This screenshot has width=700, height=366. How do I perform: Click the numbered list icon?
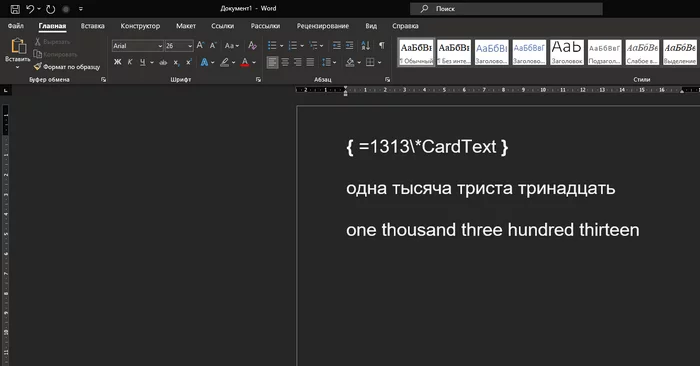(293, 46)
